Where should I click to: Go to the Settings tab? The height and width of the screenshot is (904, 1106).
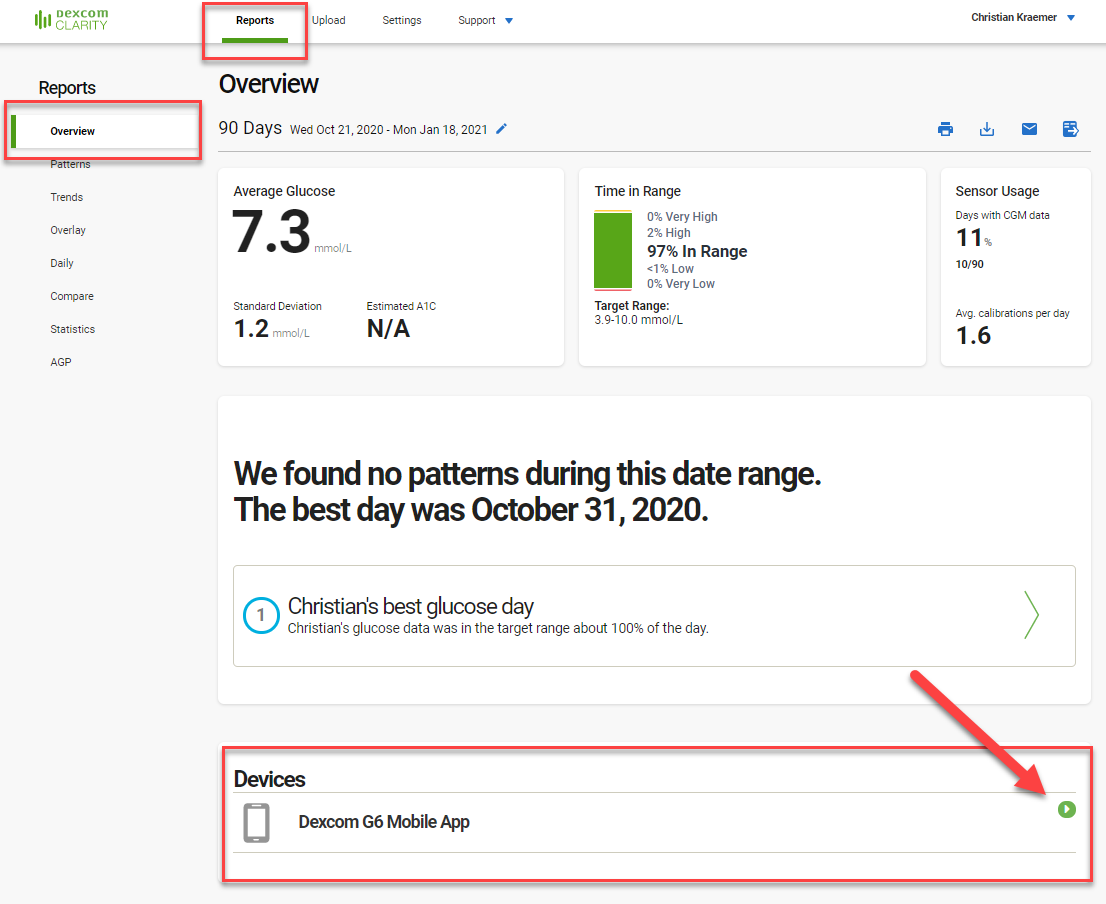click(x=402, y=20)
